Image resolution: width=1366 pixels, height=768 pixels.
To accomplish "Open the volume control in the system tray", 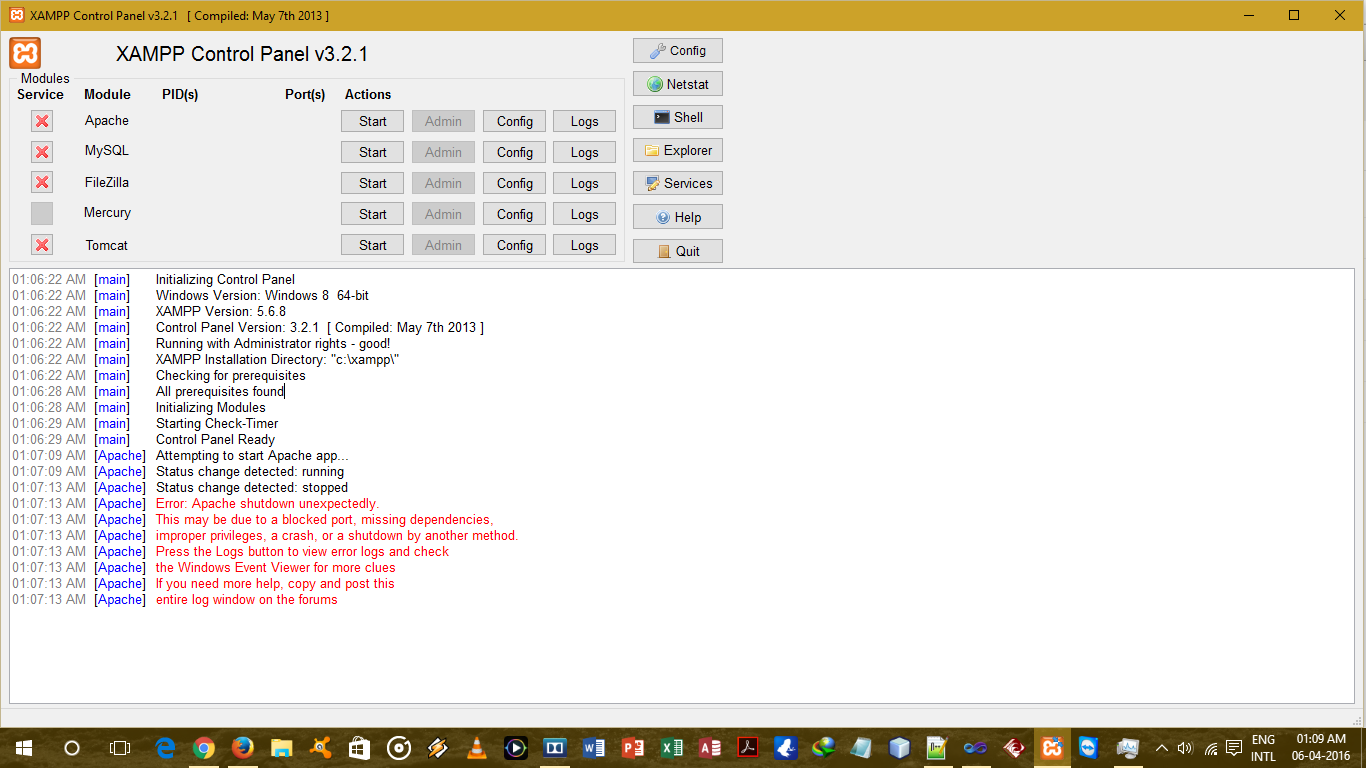I will click(1185, 748).
